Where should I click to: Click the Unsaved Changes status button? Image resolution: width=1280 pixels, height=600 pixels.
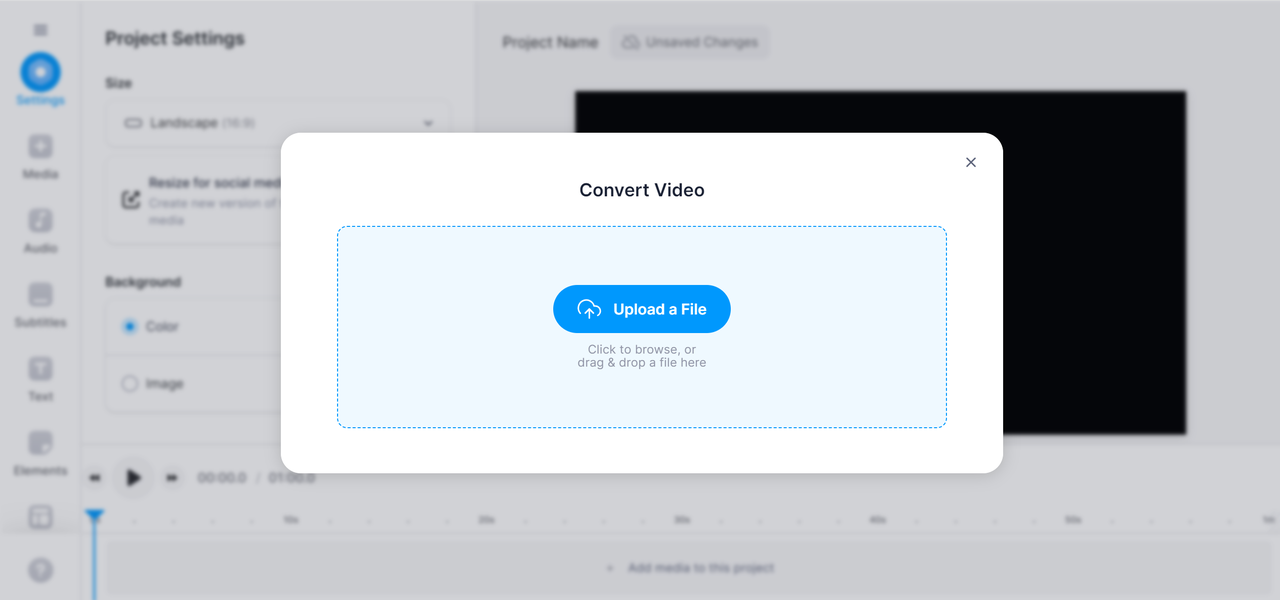[x=690, y=42]
